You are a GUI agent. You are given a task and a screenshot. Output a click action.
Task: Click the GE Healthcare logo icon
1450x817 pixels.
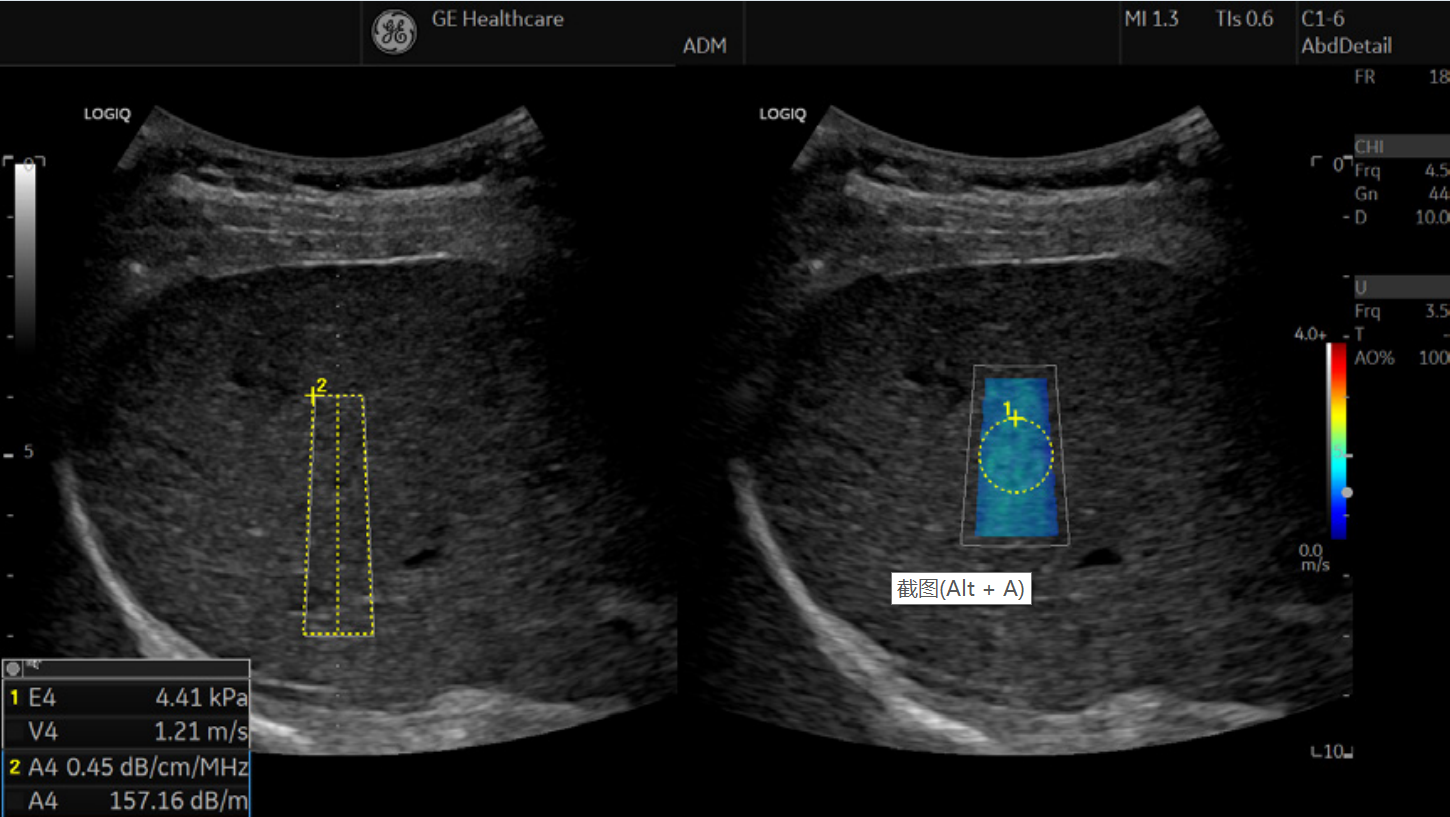394,32
